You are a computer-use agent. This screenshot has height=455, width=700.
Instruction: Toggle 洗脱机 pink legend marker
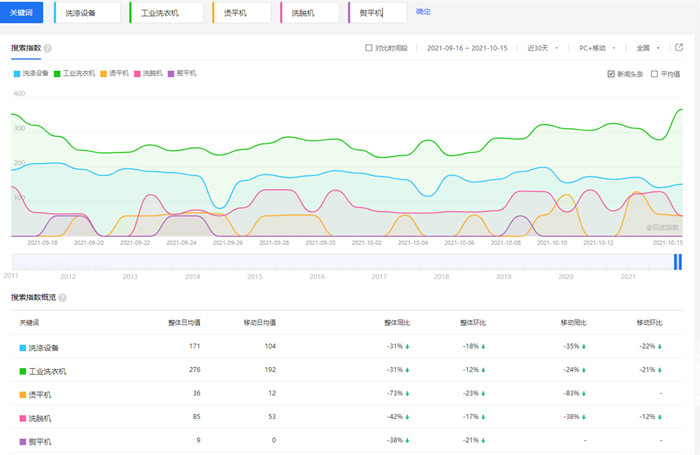(138, 73)
